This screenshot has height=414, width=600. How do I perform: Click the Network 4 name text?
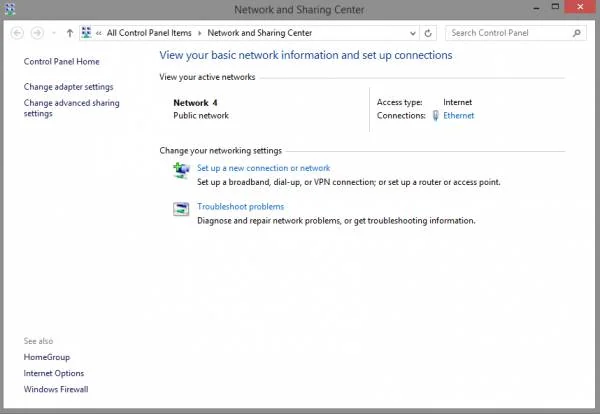[x=195, y=103]
